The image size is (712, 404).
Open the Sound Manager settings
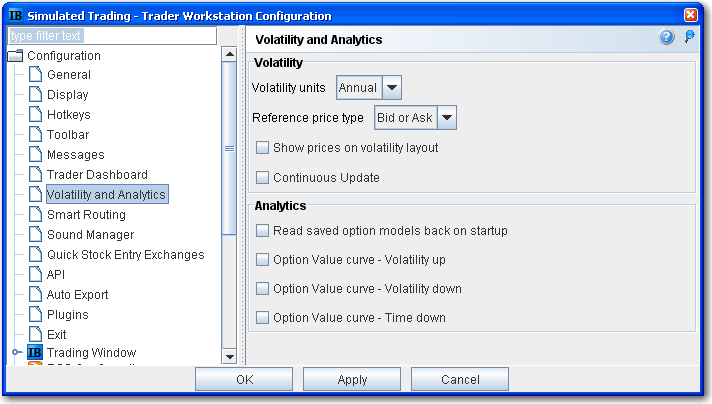tap(91, 235)
